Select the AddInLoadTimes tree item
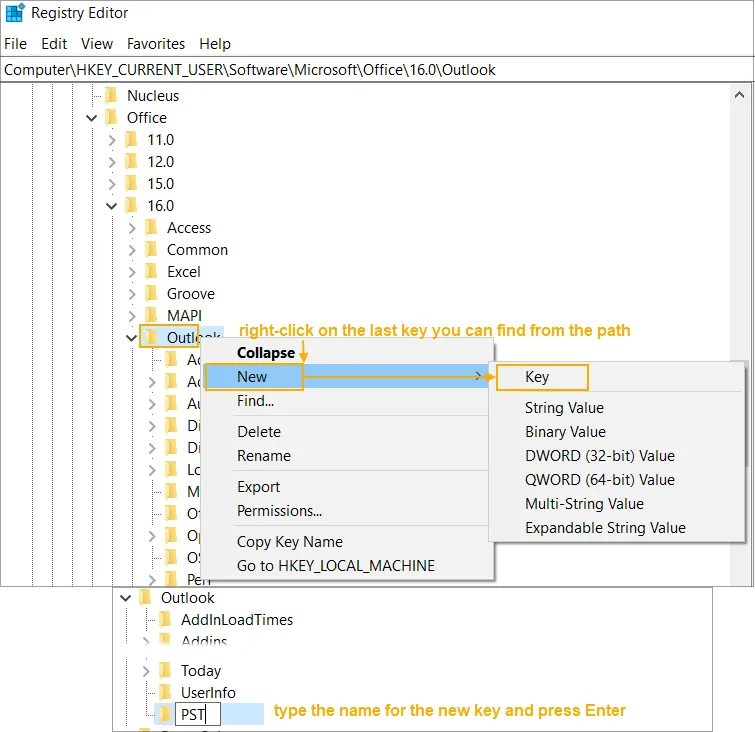 tap(237, 619)
